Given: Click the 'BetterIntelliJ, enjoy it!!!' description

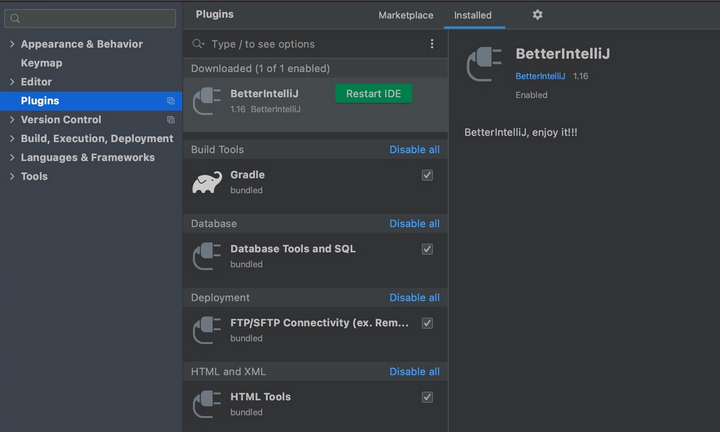Looking at the screenshot, I should pos(521,132).
